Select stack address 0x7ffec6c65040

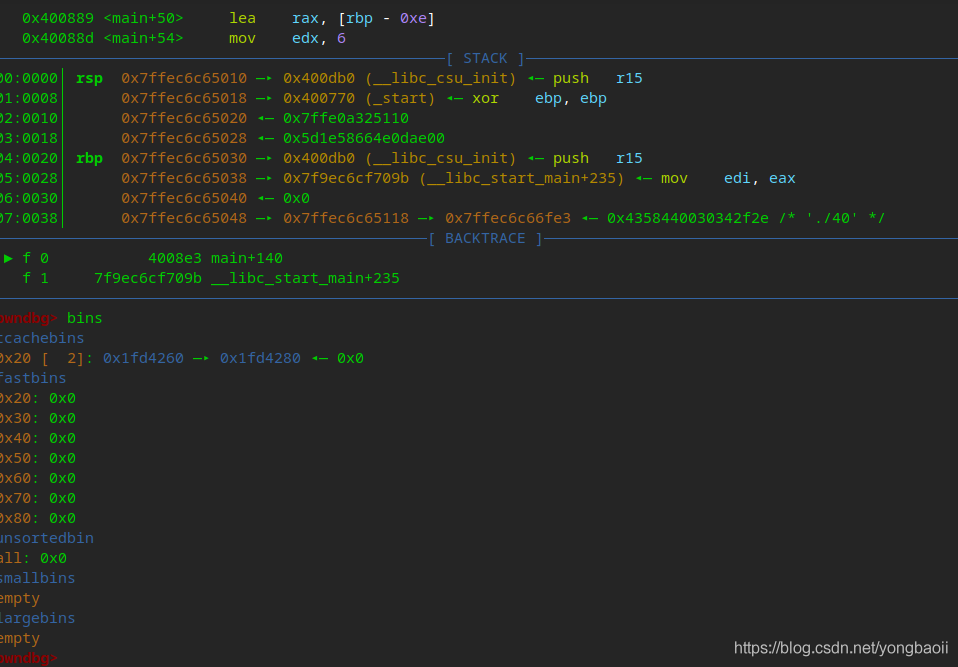tap(184, 199)
